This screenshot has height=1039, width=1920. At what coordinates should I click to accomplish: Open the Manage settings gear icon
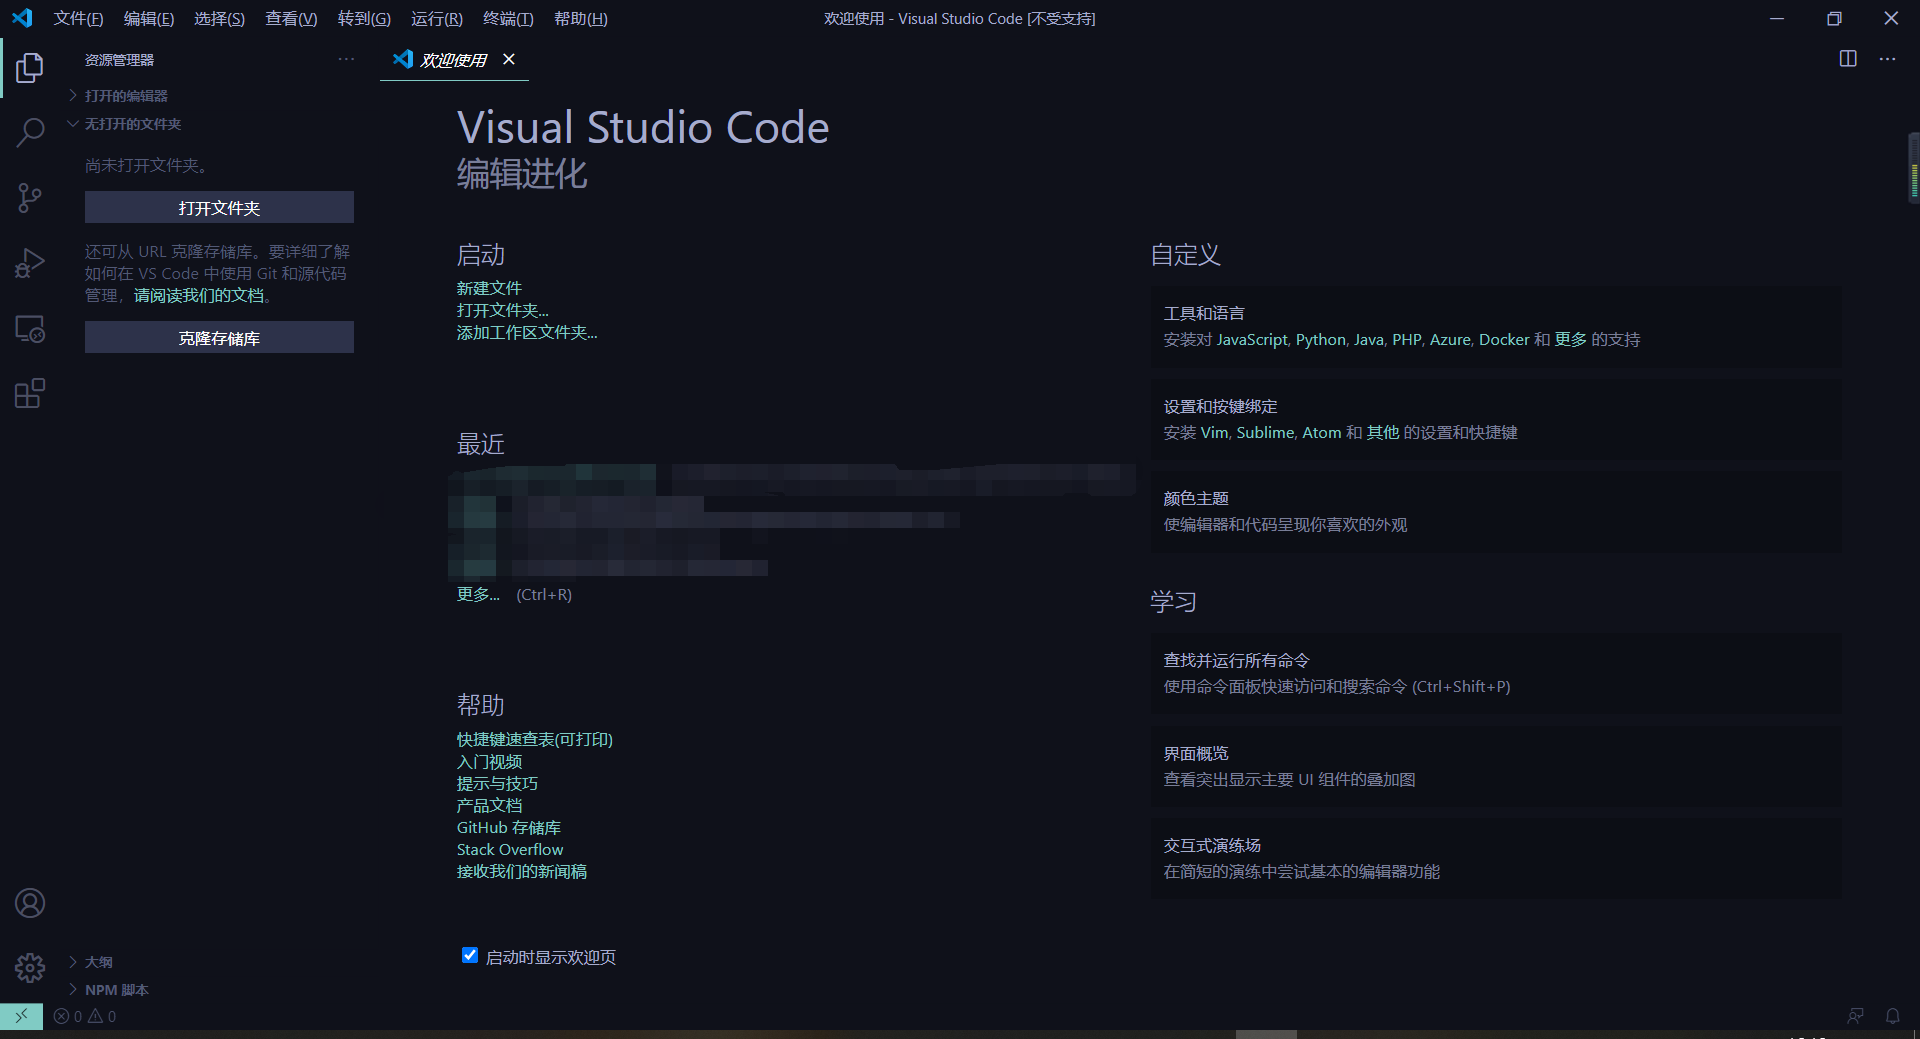(x=30, y=968)
